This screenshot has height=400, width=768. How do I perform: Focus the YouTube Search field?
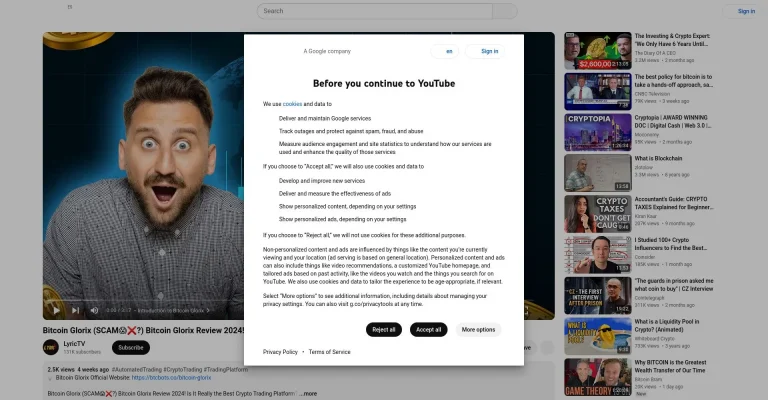coord(375,11)
